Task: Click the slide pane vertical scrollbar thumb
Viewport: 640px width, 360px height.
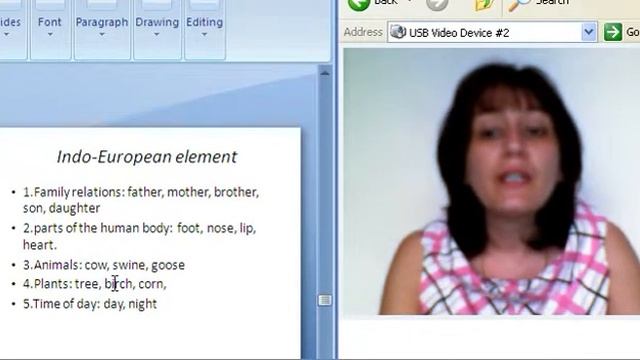Action: [x=324, y=300]
